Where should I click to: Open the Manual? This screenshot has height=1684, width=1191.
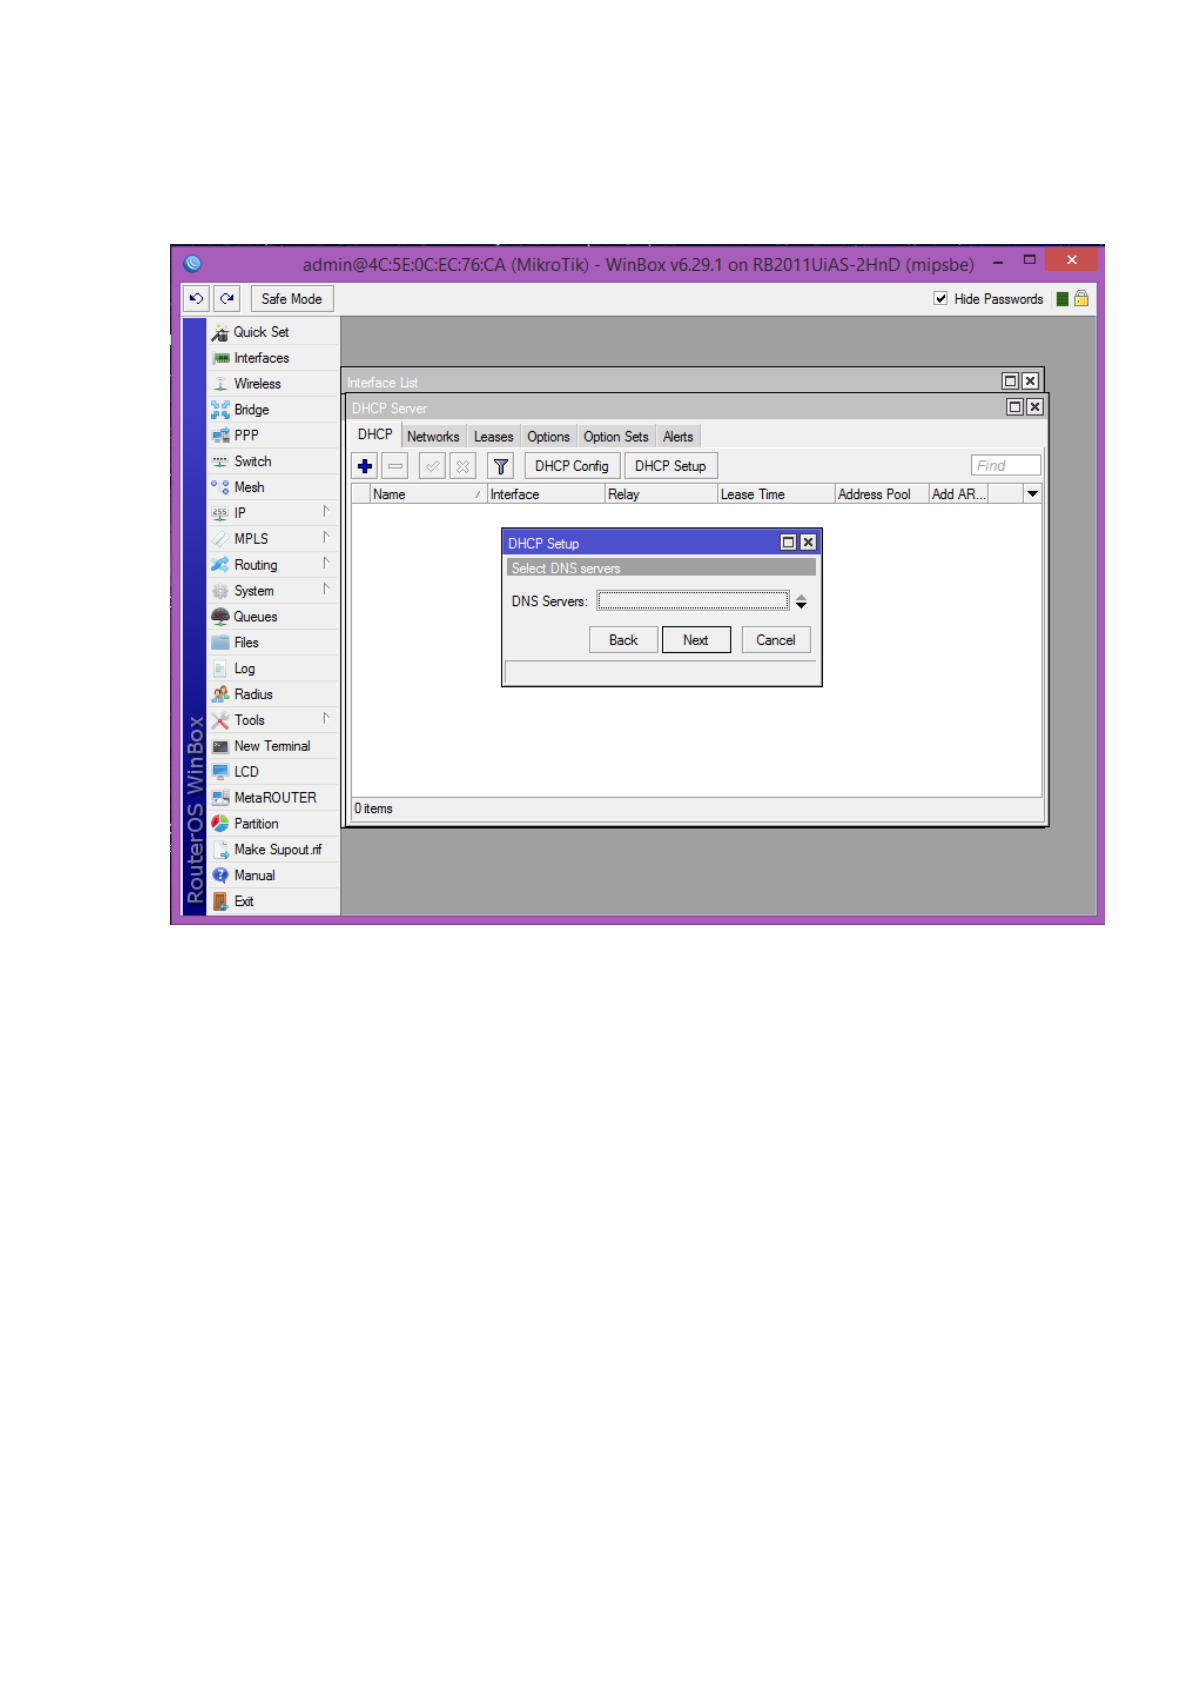point(273,876)
